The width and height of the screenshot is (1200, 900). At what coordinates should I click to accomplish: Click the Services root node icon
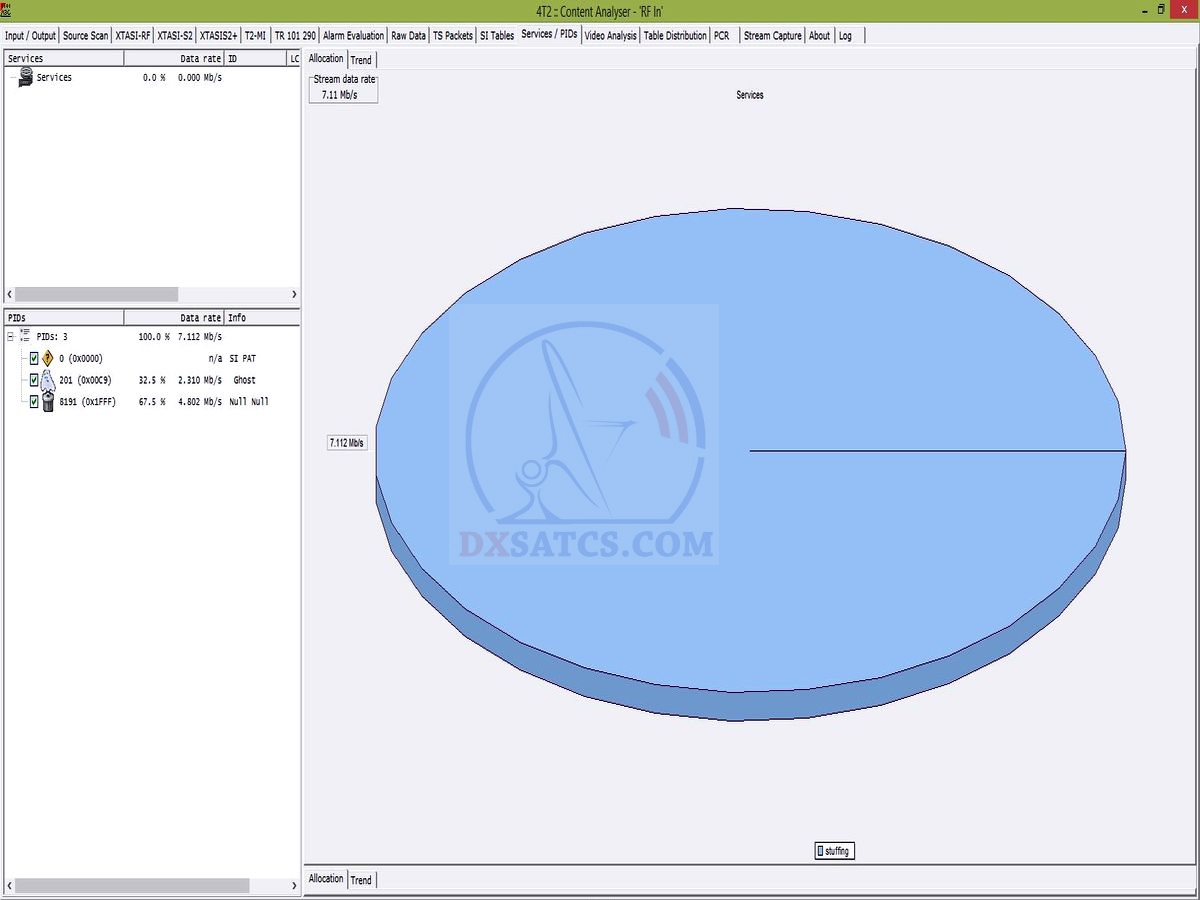click(x=26, y=77)
